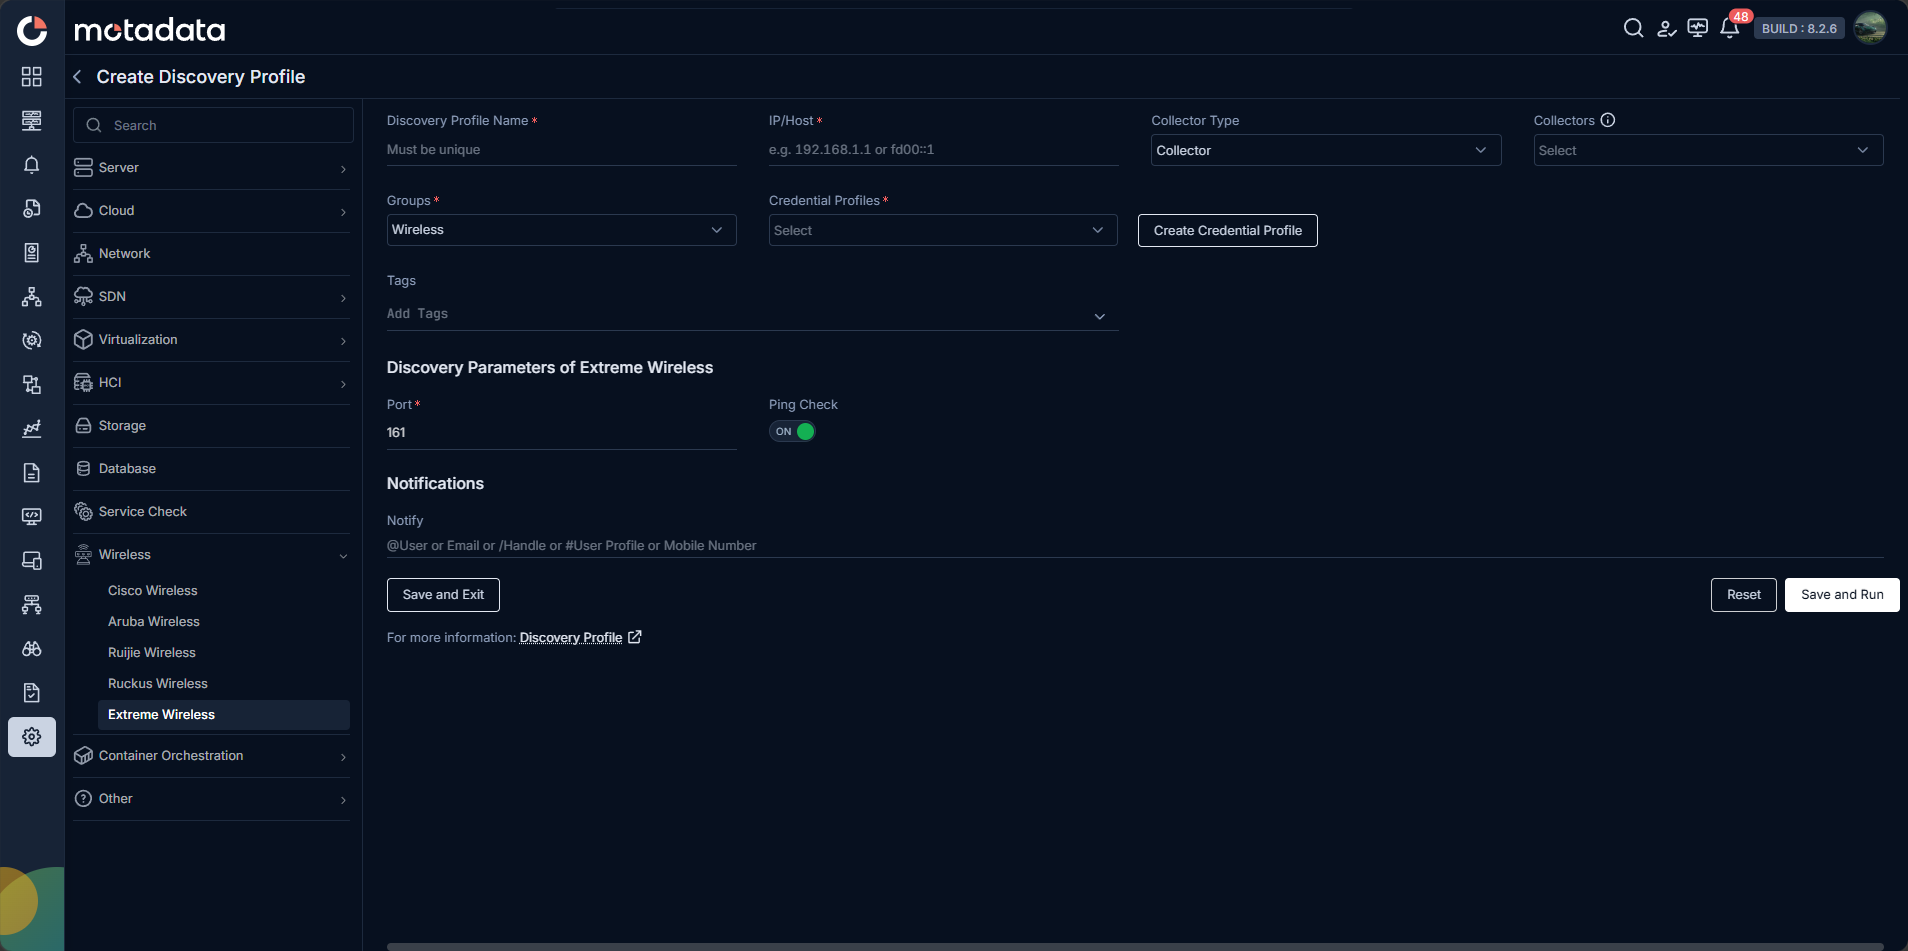Viewport: 1908px width, 951px height.
Task: Click the badge document icon in sidebar
Action: pyautogui.click(x=32, y=253)
